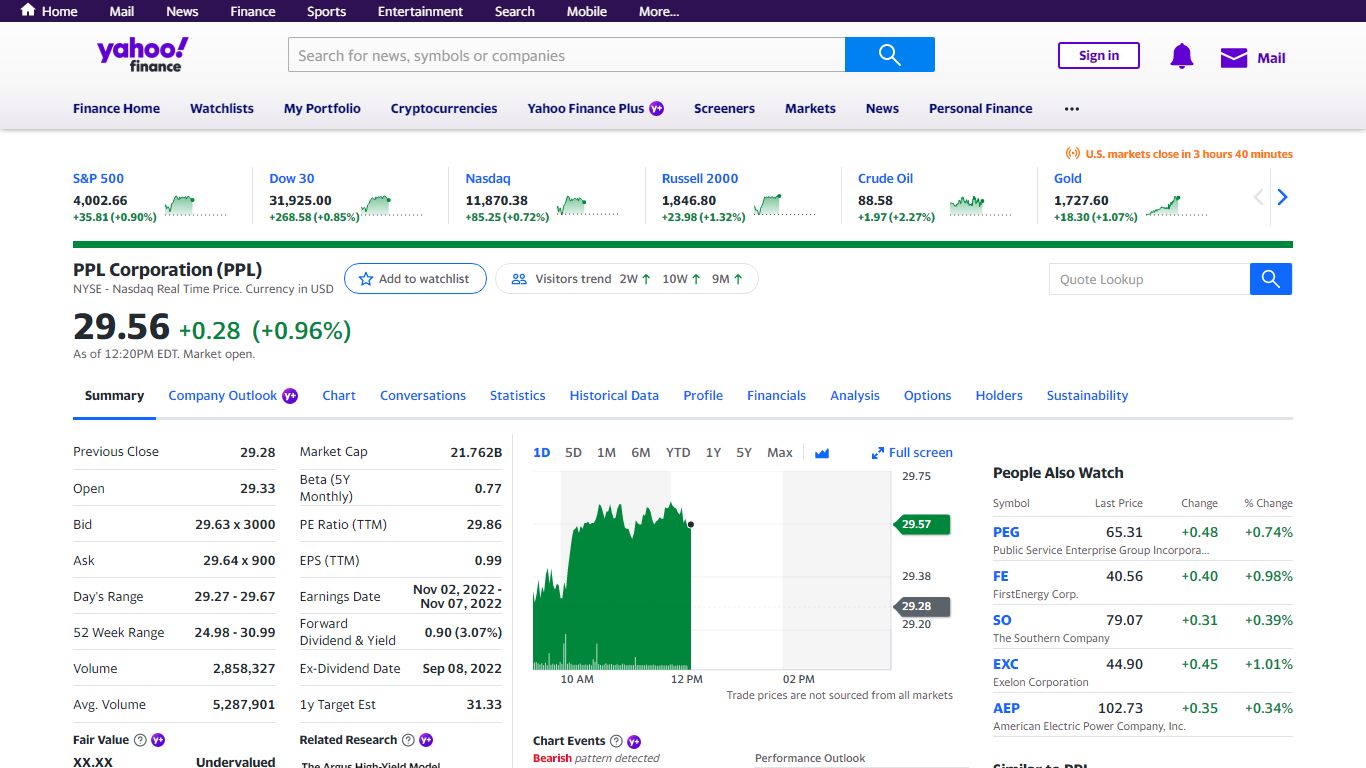This screenshot has height=768, width=1366.
Task: Click the Quote Lookup input field
Action: [1150, 279]
